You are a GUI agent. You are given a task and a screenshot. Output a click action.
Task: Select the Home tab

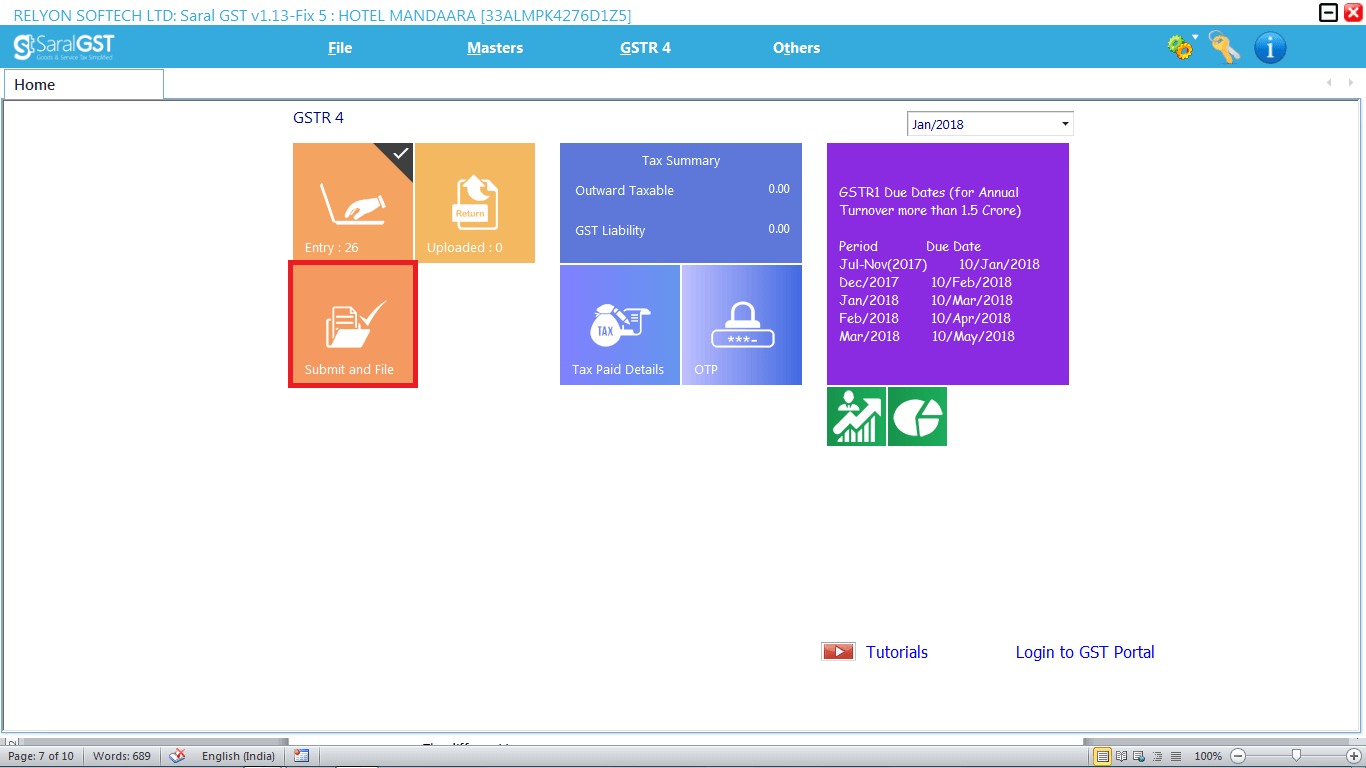pyautogui.click(x=84, y=85)
